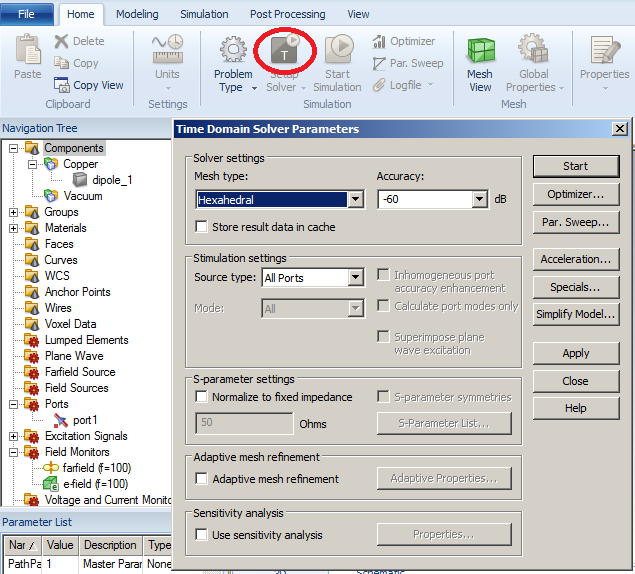Expand the Source type All Ports dropdown
Image resolution: width=635 pixels, height=574 pixels.
coord(355,277)
